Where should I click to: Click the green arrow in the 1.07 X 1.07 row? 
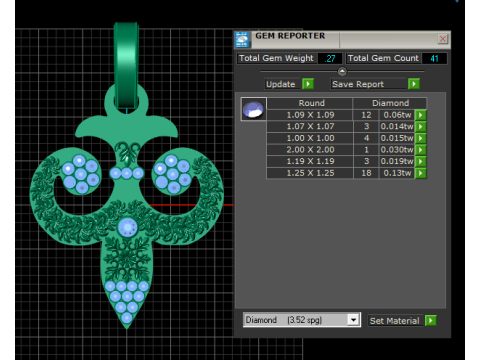421,127
